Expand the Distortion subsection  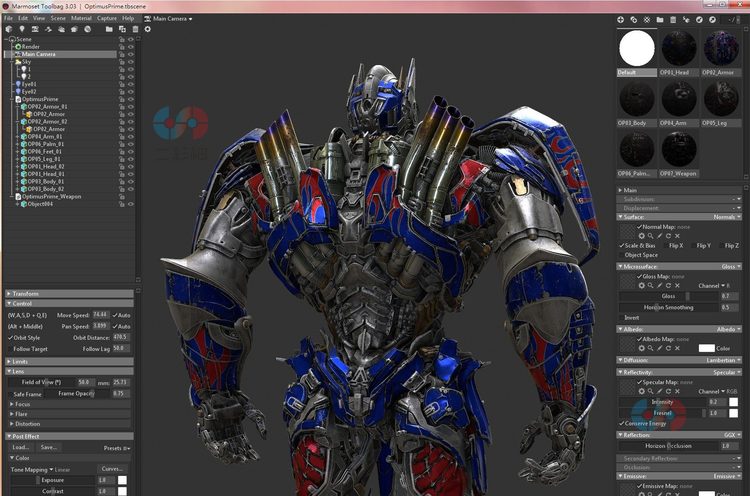pos(70,424)
